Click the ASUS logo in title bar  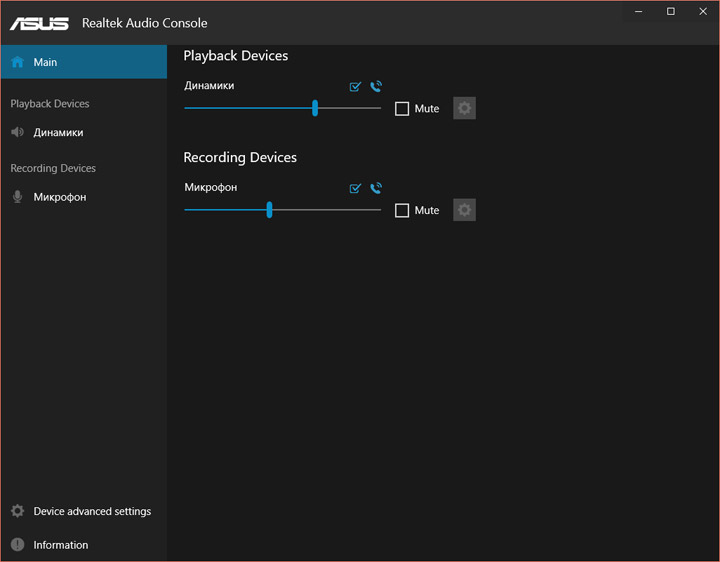[x=40, y=23]
